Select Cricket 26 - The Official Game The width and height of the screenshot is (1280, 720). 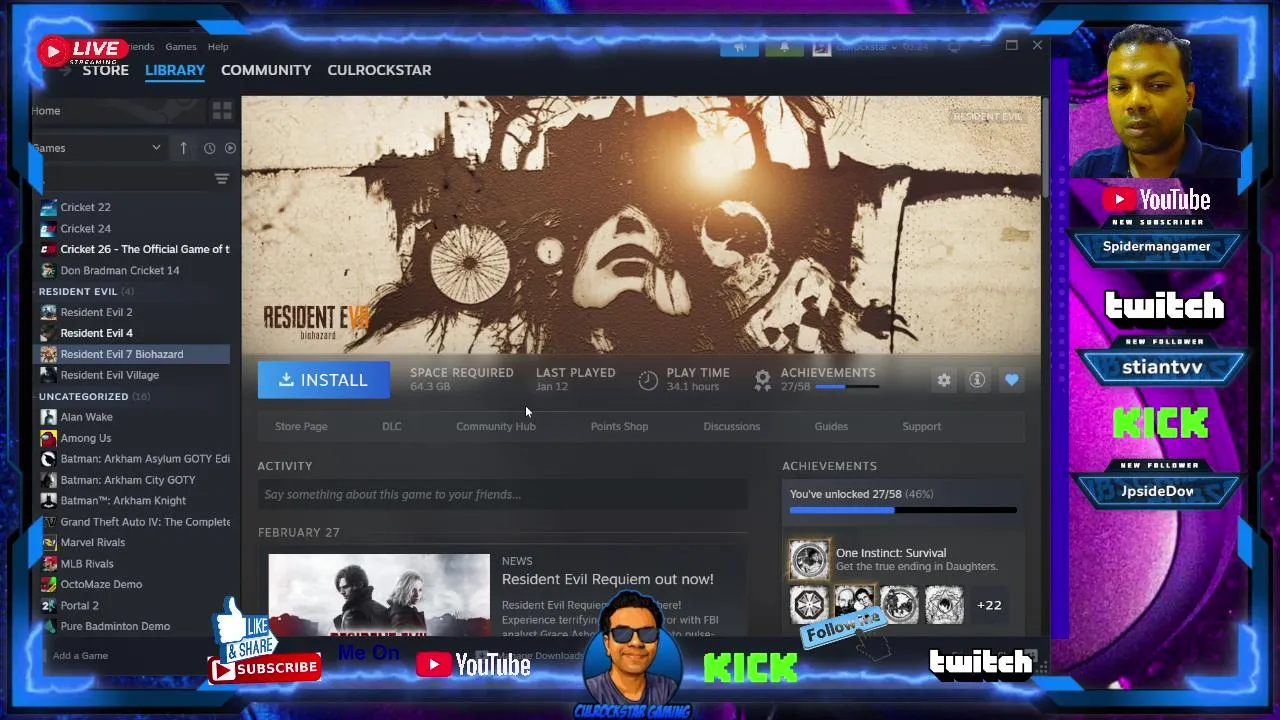pos(134,249)
